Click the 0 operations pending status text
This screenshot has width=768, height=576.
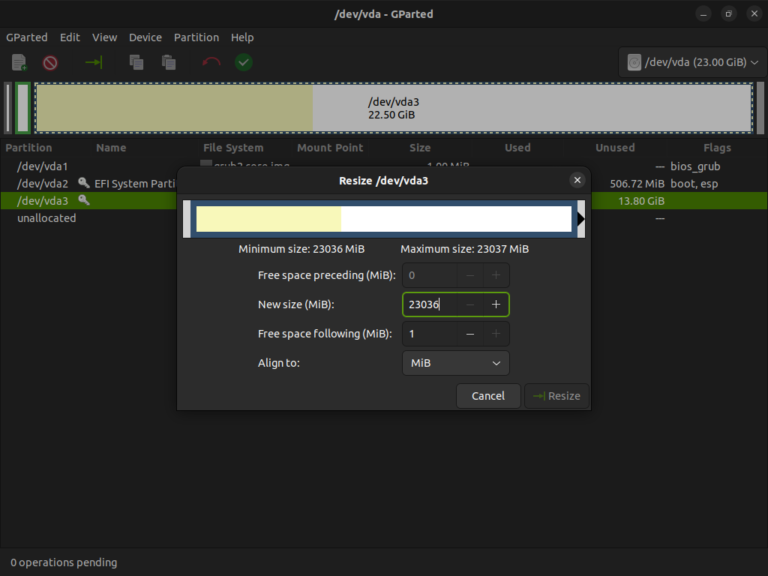pos(64,562)
